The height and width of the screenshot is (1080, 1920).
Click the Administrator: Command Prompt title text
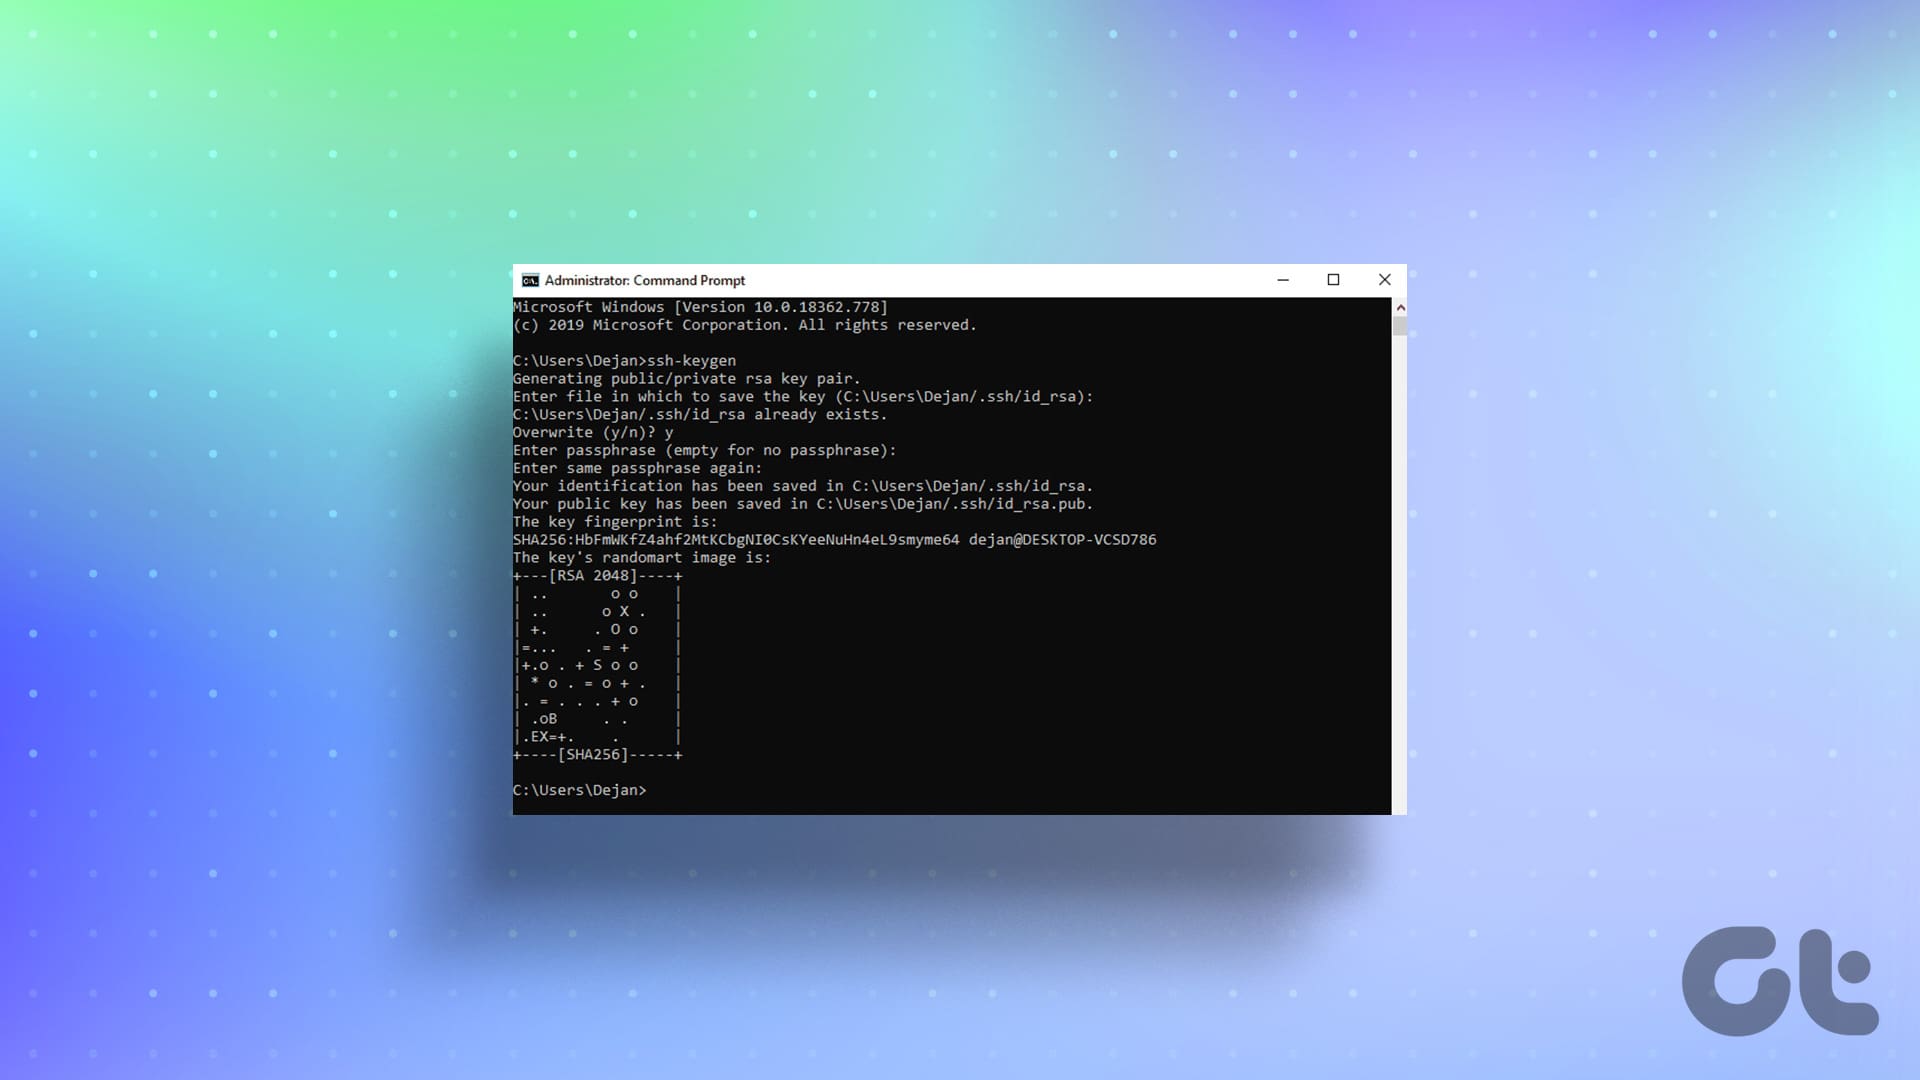(645, 280)
